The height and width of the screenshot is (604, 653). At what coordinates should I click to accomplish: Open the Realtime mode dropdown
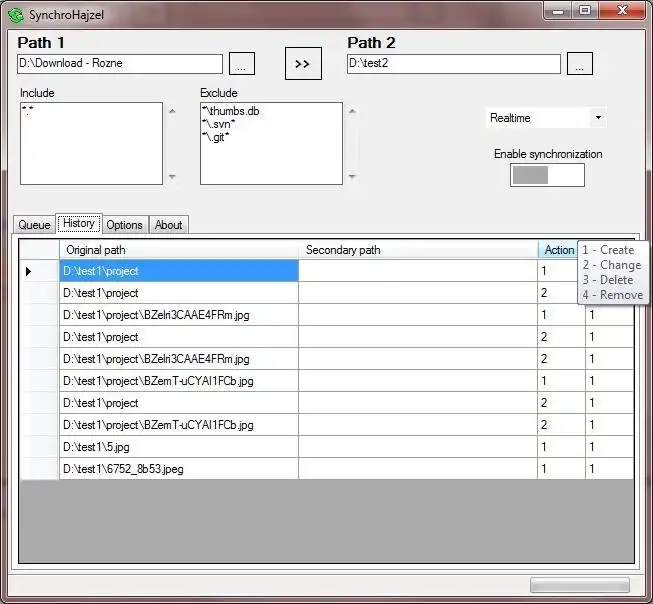(x=546, y=118)
